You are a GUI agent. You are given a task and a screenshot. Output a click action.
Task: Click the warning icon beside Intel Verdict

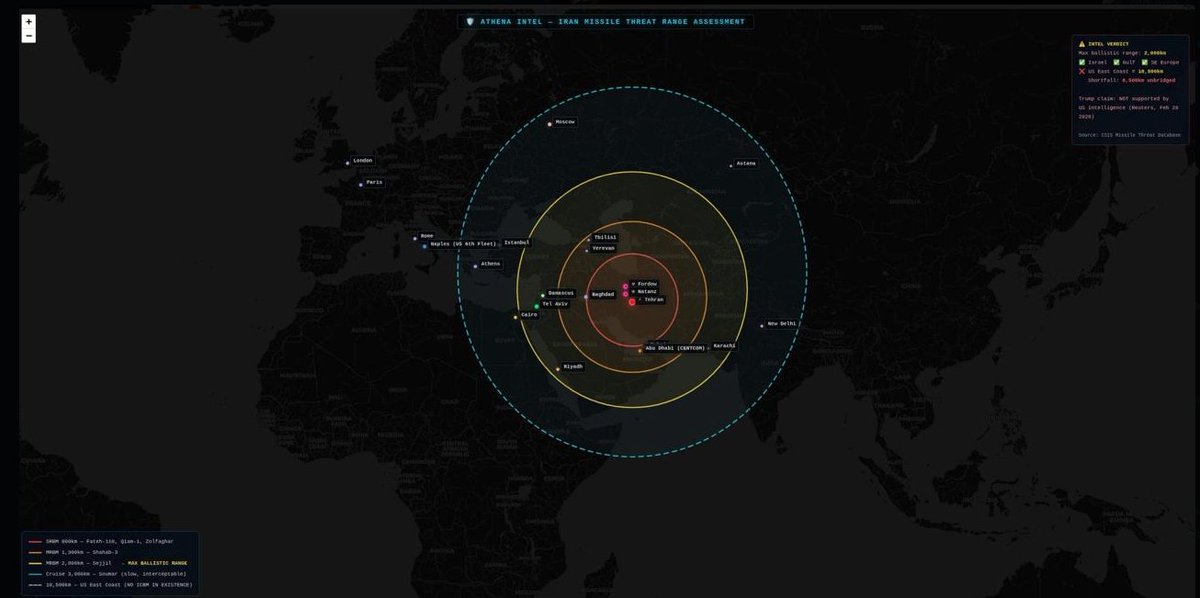click(x=1082, y=44)
